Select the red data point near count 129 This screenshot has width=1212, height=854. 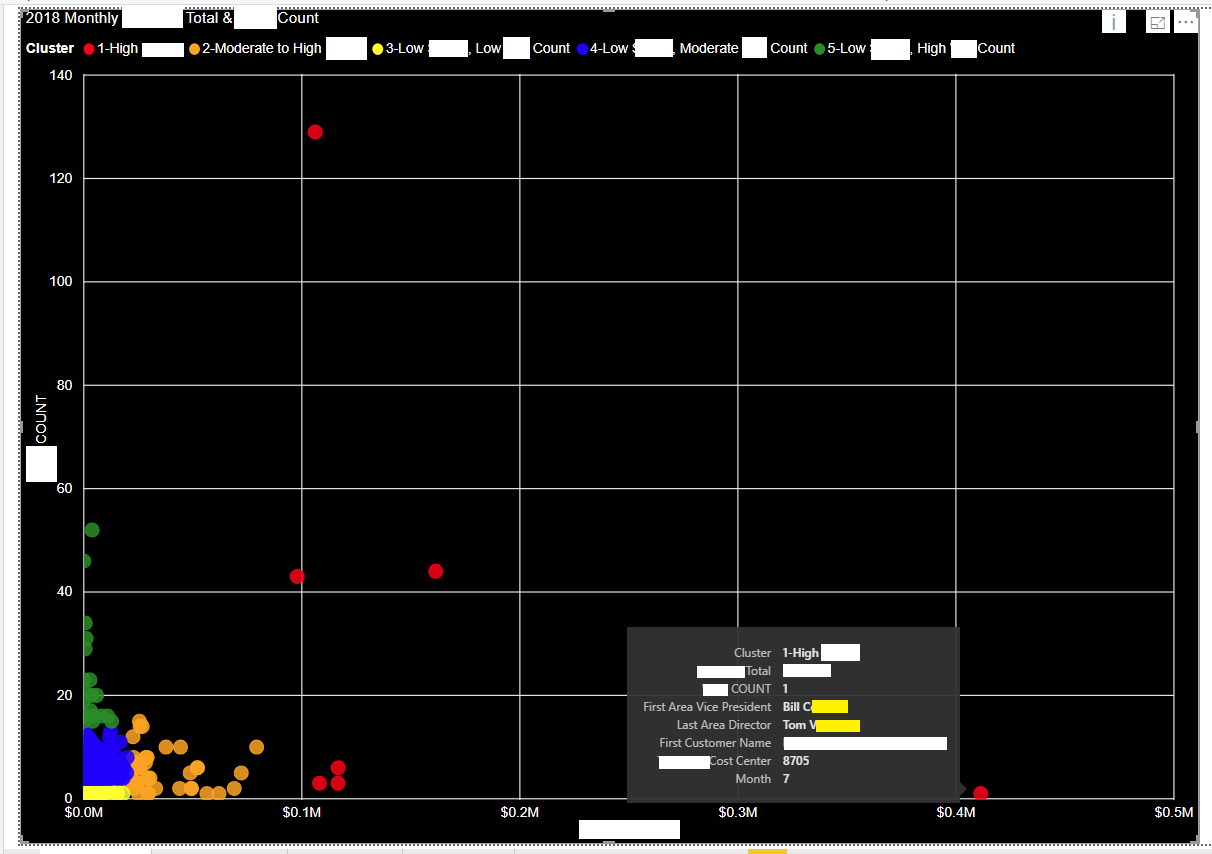(315, 132)
